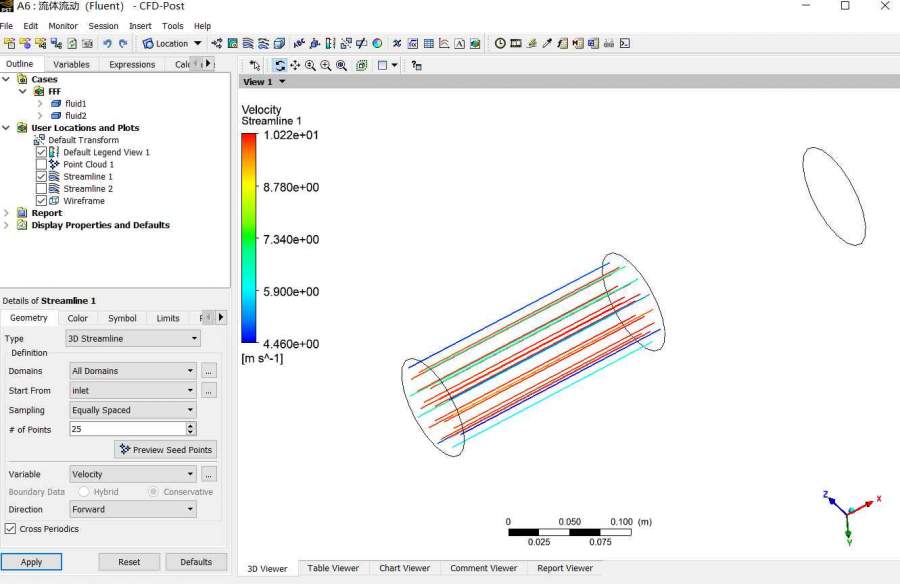Toggle the Cross Periodics checkbox

(x=11, y=529)
